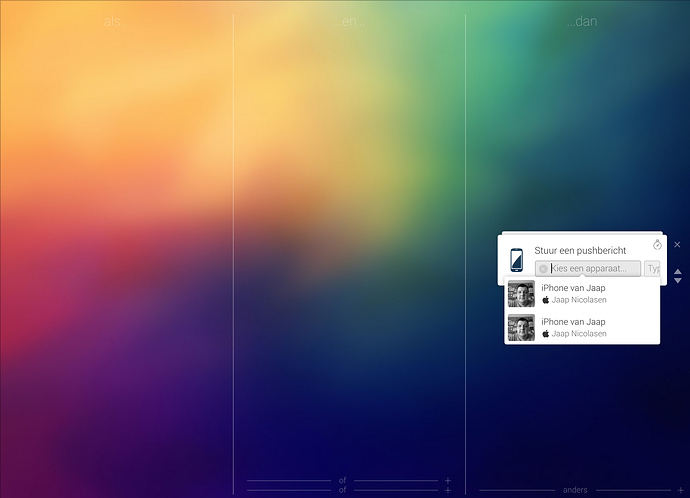Move the card up with the up arrow

pos(678,272)
